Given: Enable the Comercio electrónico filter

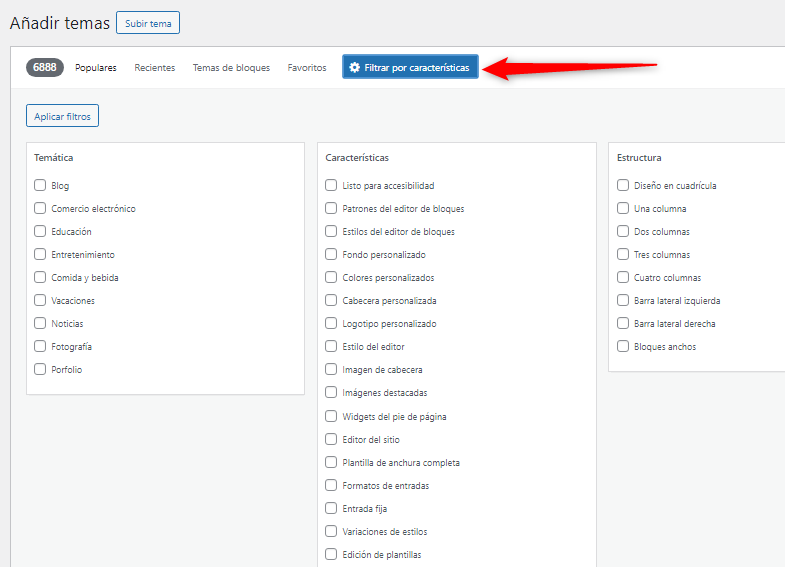Looking at the screenshot, I should pos(40,208).
